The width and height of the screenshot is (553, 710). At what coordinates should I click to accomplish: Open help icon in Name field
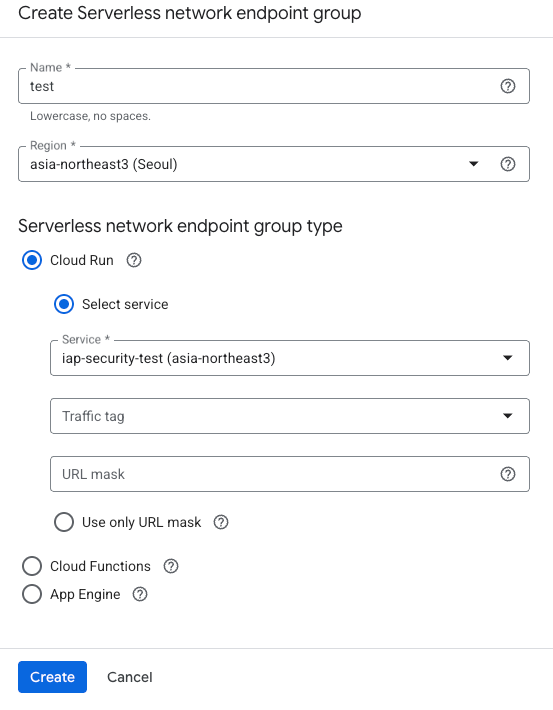click(507, 86)
